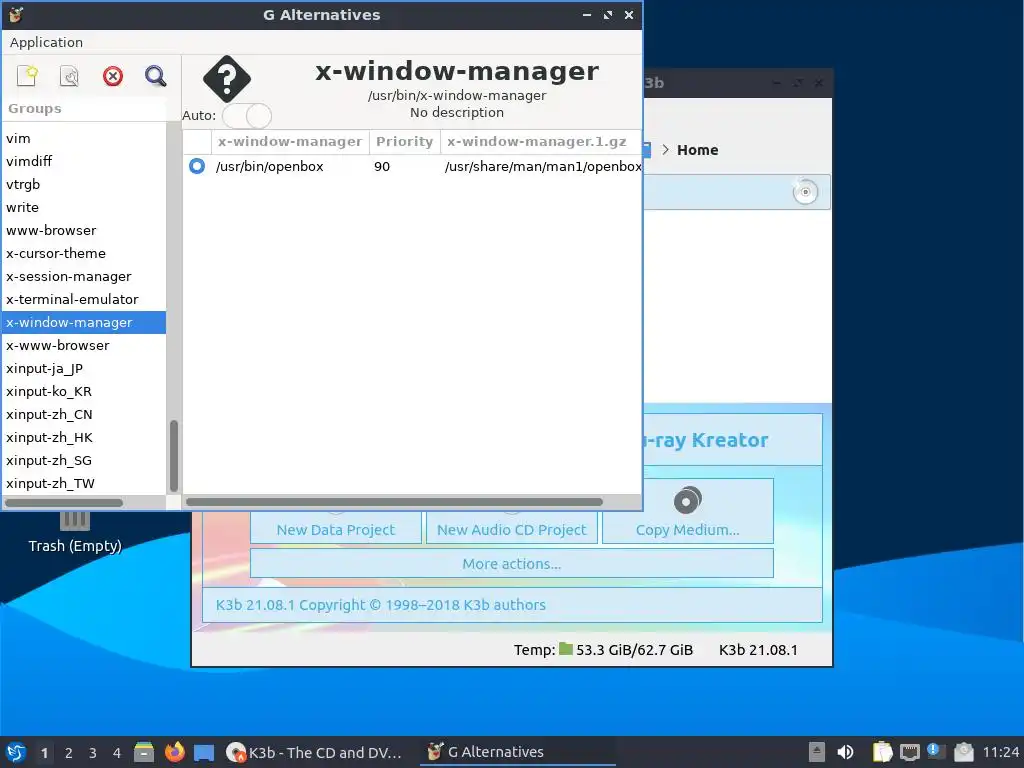Click the horizontal scrollbar under alternatives table
This screenshot has height=768, width=1024.
(x=394, y=502)
